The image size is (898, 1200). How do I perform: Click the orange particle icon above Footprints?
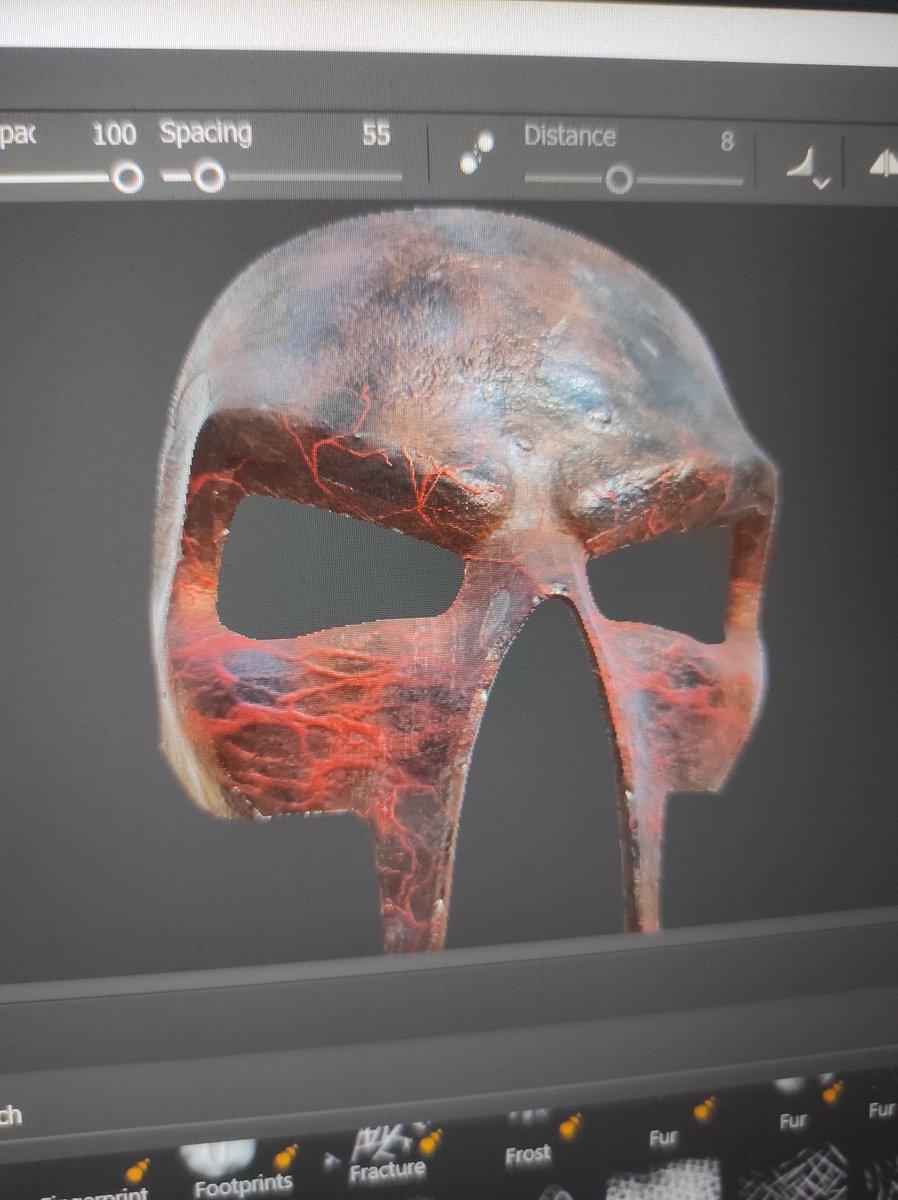[x=286, y=1156]
